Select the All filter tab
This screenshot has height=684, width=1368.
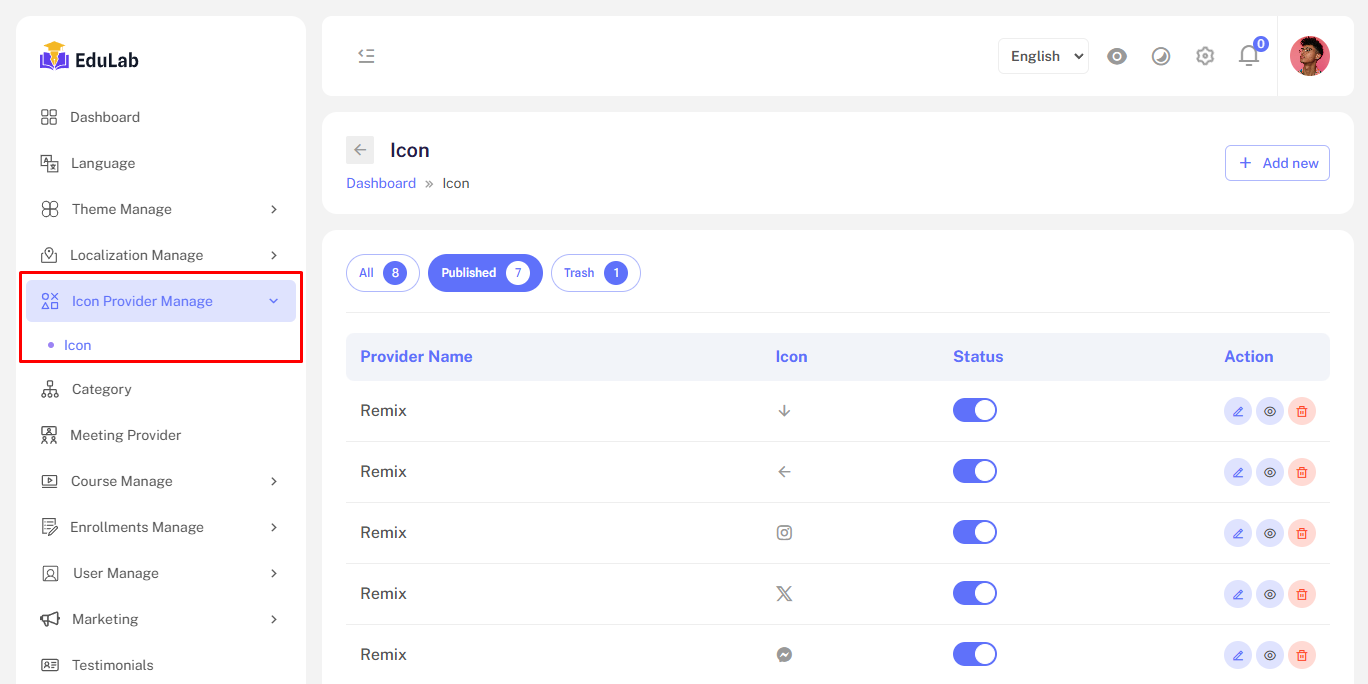[x=382, y=273]
